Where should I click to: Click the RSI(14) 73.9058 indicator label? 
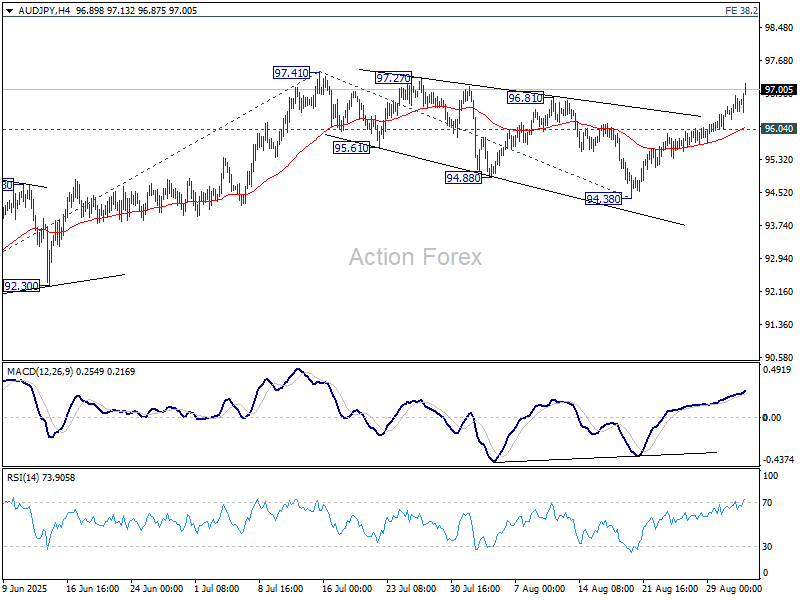point(41,478)
